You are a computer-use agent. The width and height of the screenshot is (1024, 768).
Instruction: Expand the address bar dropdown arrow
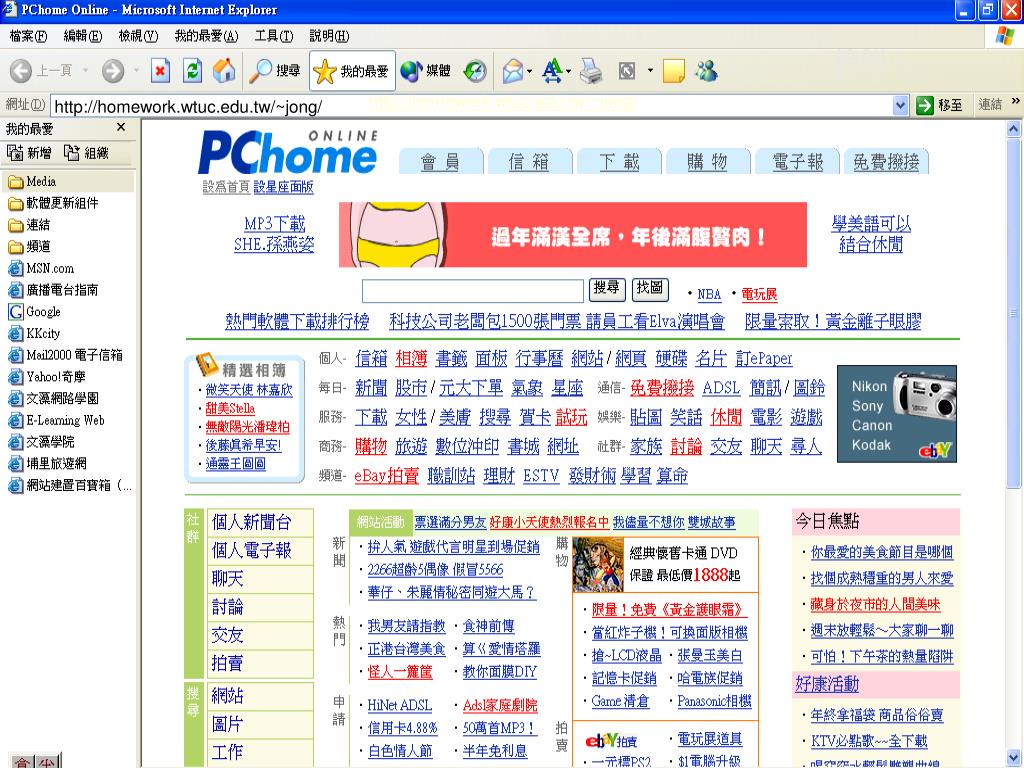pos(900,105)
